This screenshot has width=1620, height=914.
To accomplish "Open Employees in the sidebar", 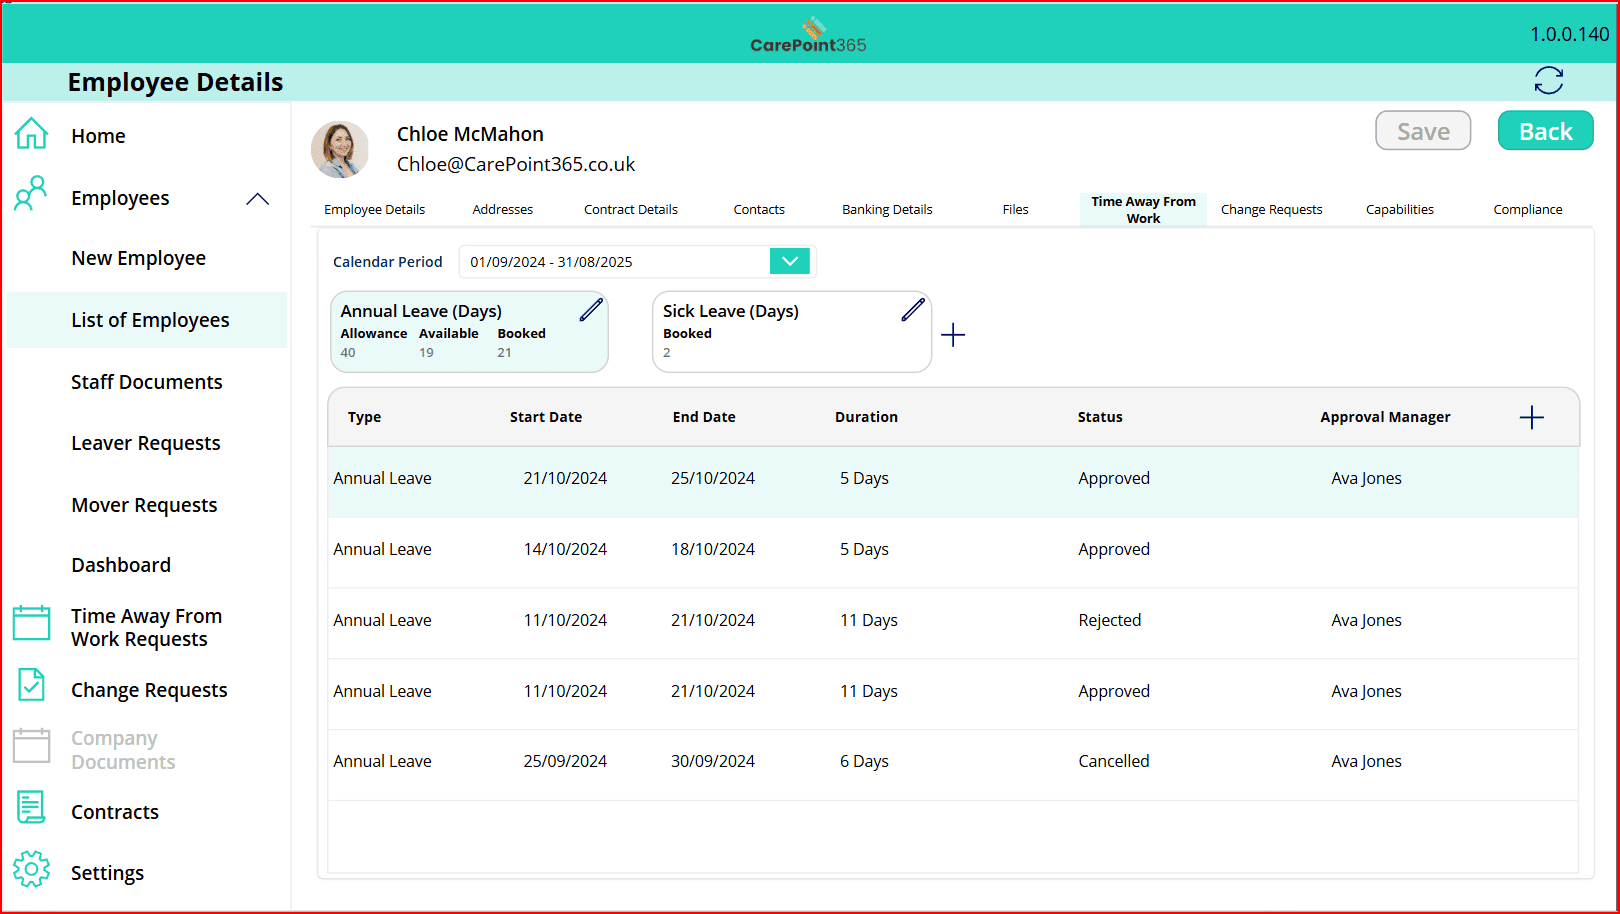I will point(120,198).
